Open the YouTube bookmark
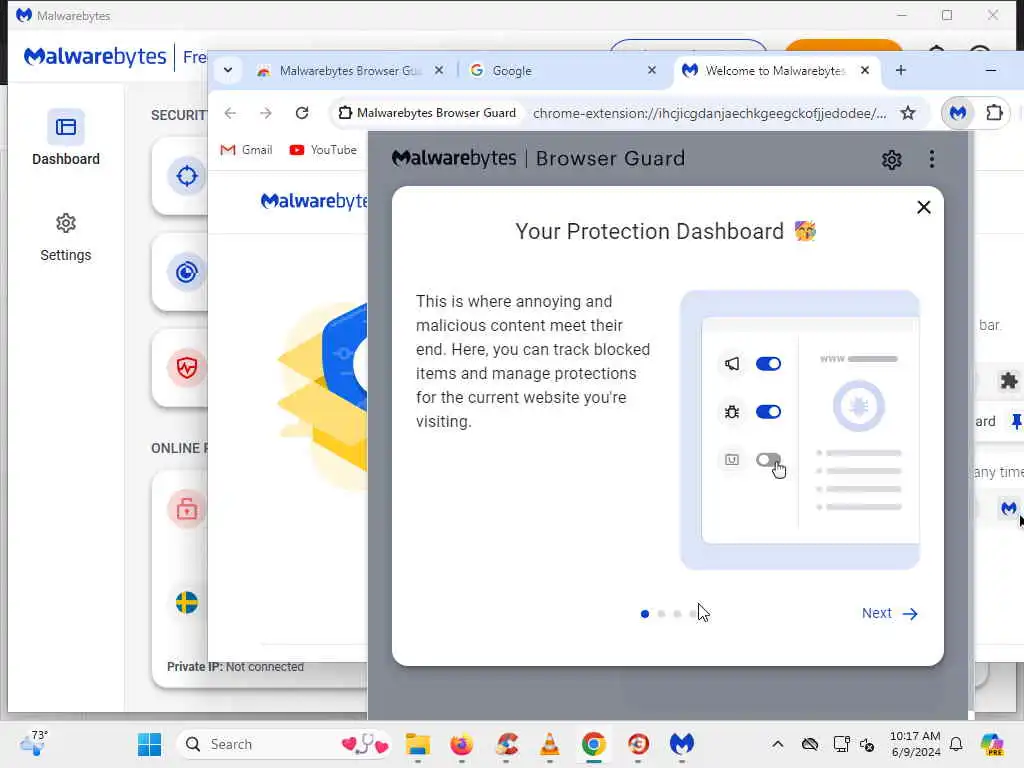 (323, 150)
